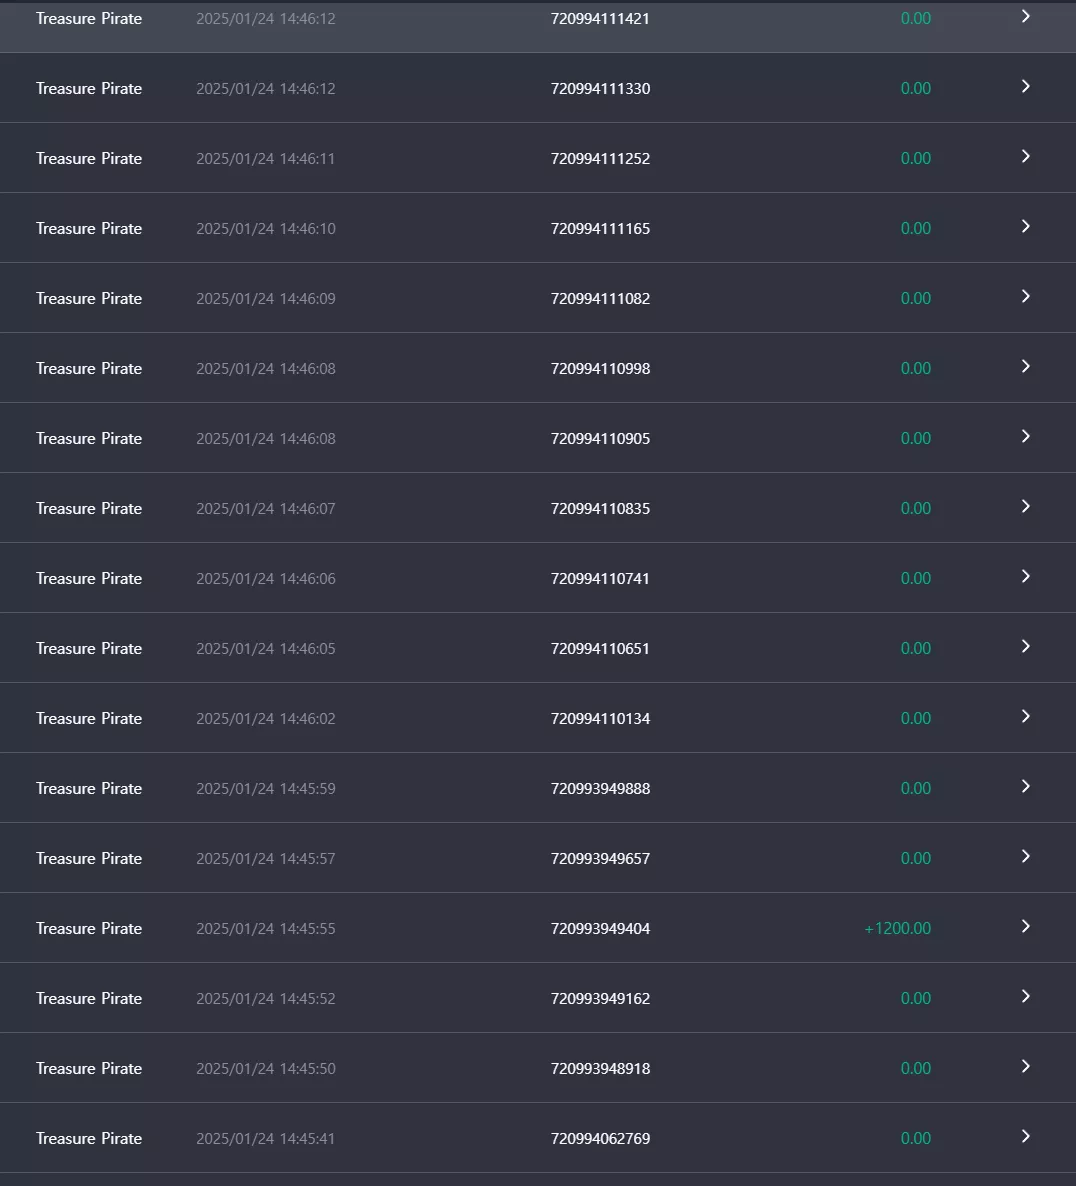Open chevron for record 720993948918
The height and width of the screenshot is (1186, 1076).
pyautogui.click(x=1025, y=1066)
